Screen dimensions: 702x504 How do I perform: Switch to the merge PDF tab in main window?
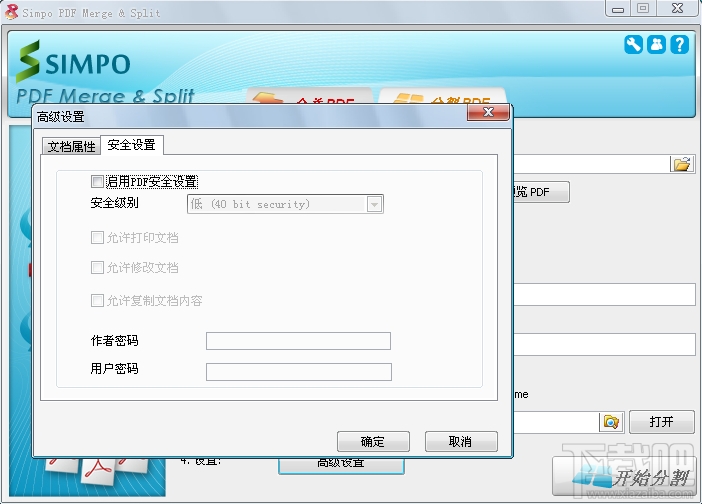coord(309,96)
